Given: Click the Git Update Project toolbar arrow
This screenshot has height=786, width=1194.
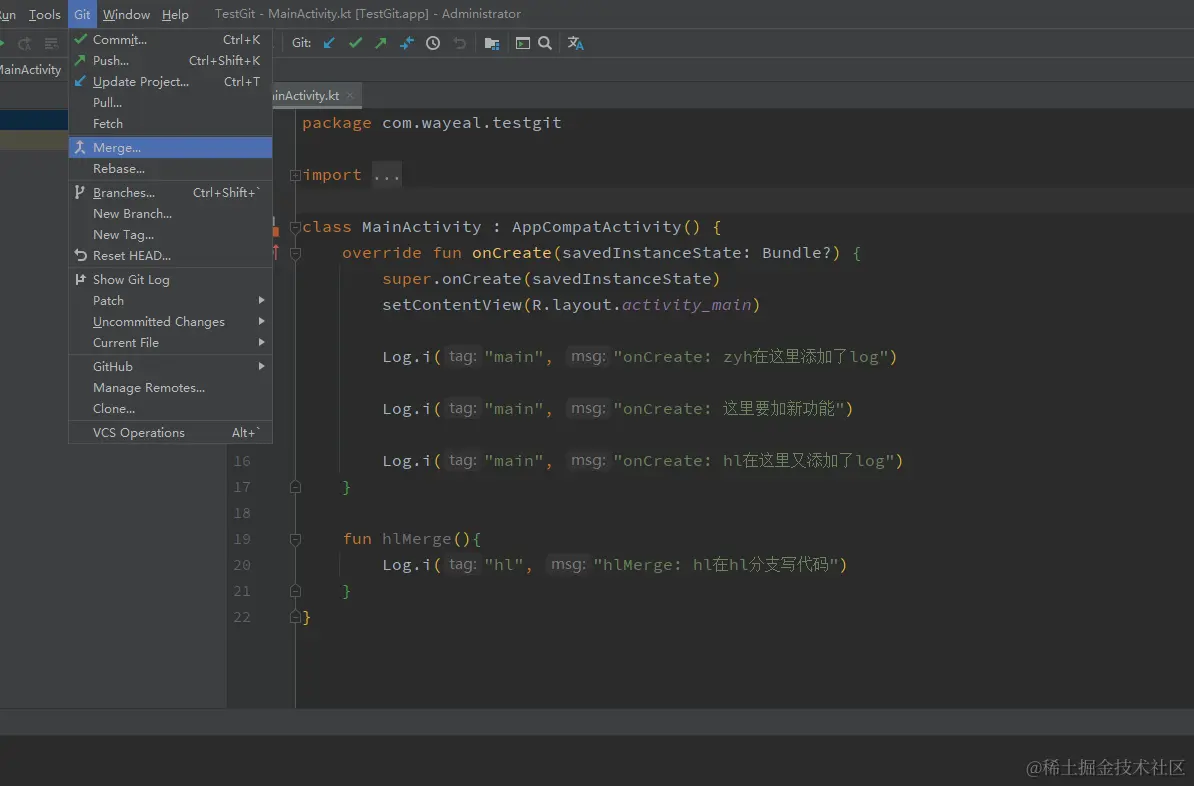Looking at the screenshot, I should [329, 43].
